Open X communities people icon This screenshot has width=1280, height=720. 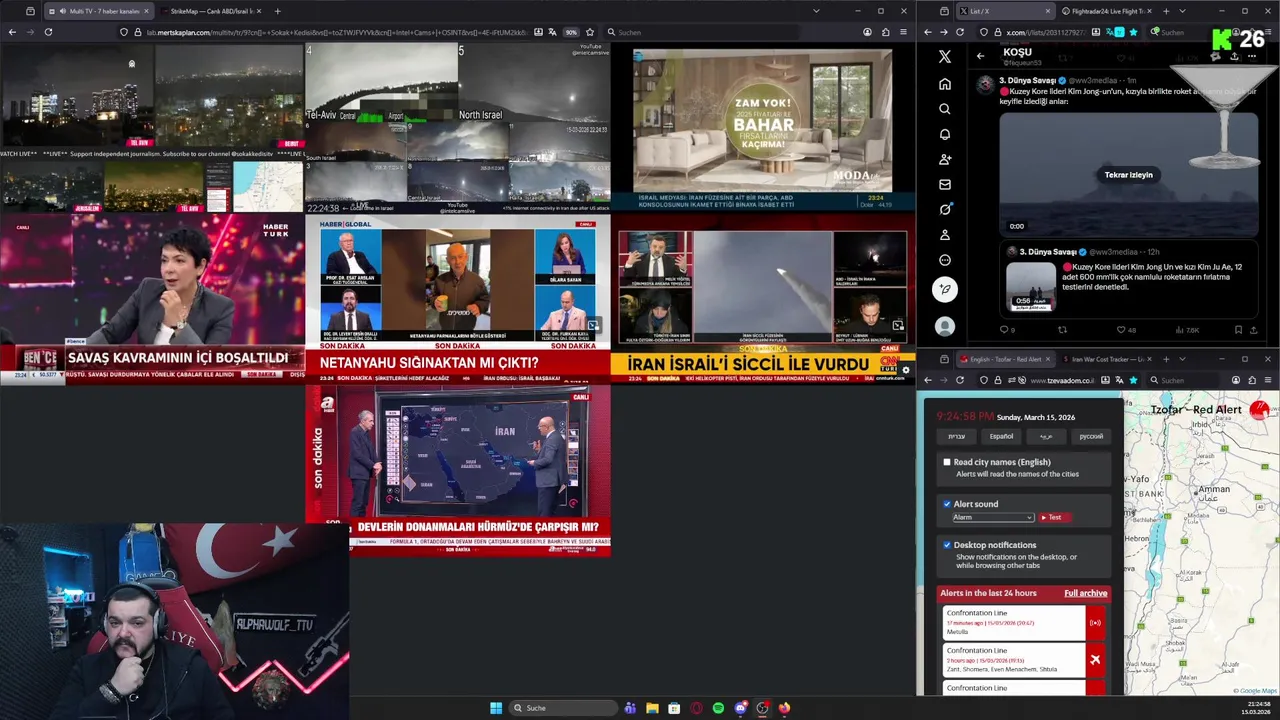944,159
